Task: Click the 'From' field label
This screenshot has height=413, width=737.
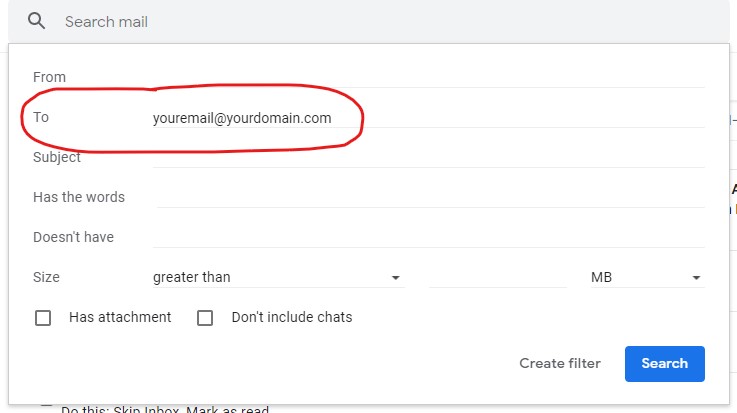Action: (49, 77)
